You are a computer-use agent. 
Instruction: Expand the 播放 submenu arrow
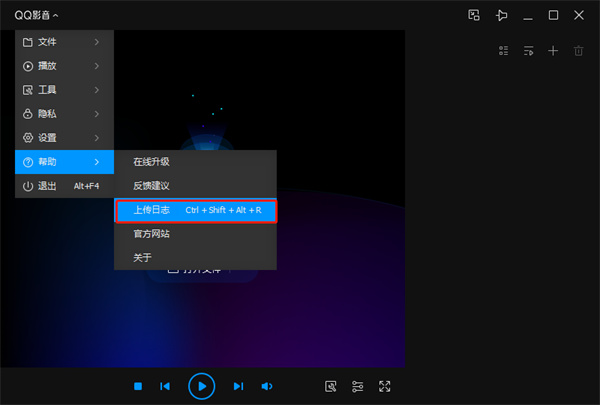pos(97,66)
